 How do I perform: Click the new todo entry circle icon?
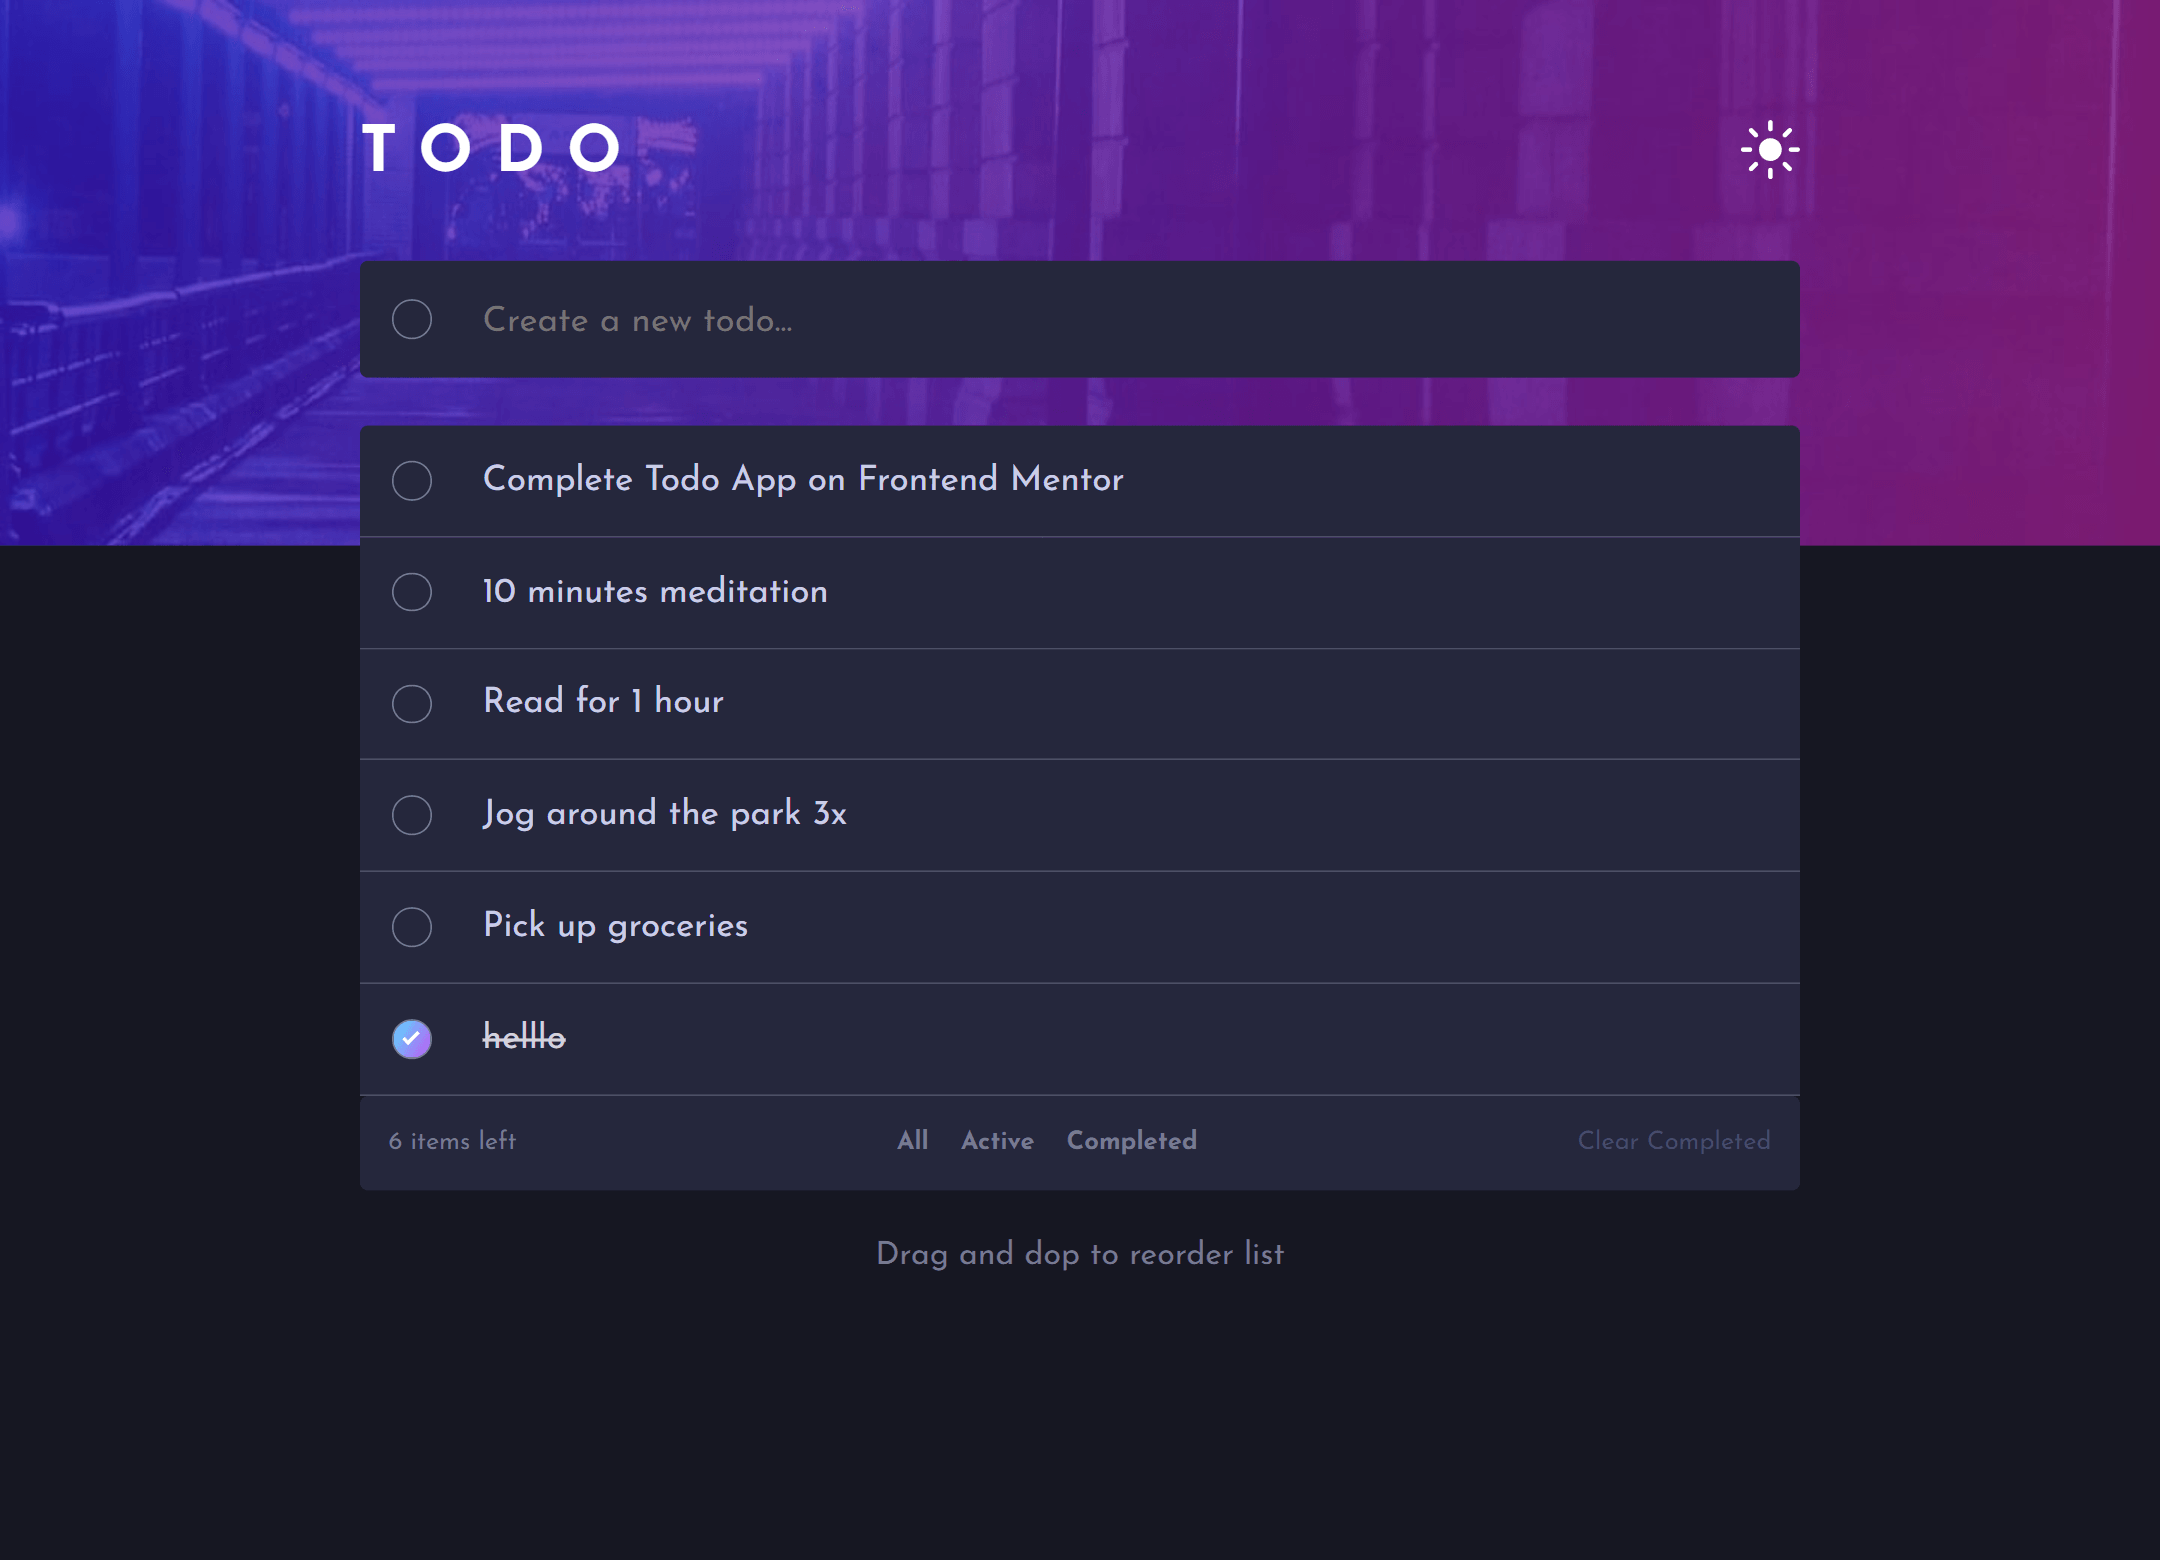pyautogui.click(x=414, y=319)
